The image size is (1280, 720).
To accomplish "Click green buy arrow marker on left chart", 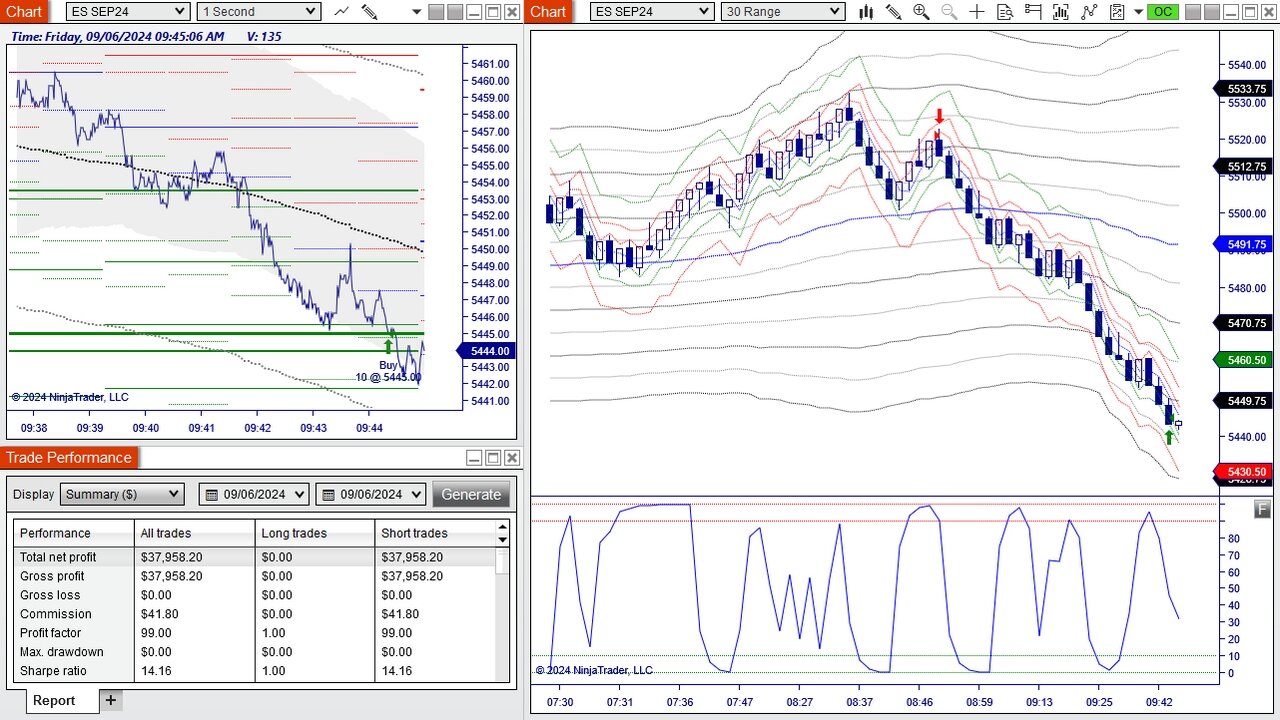I will (x=388, y=347).
